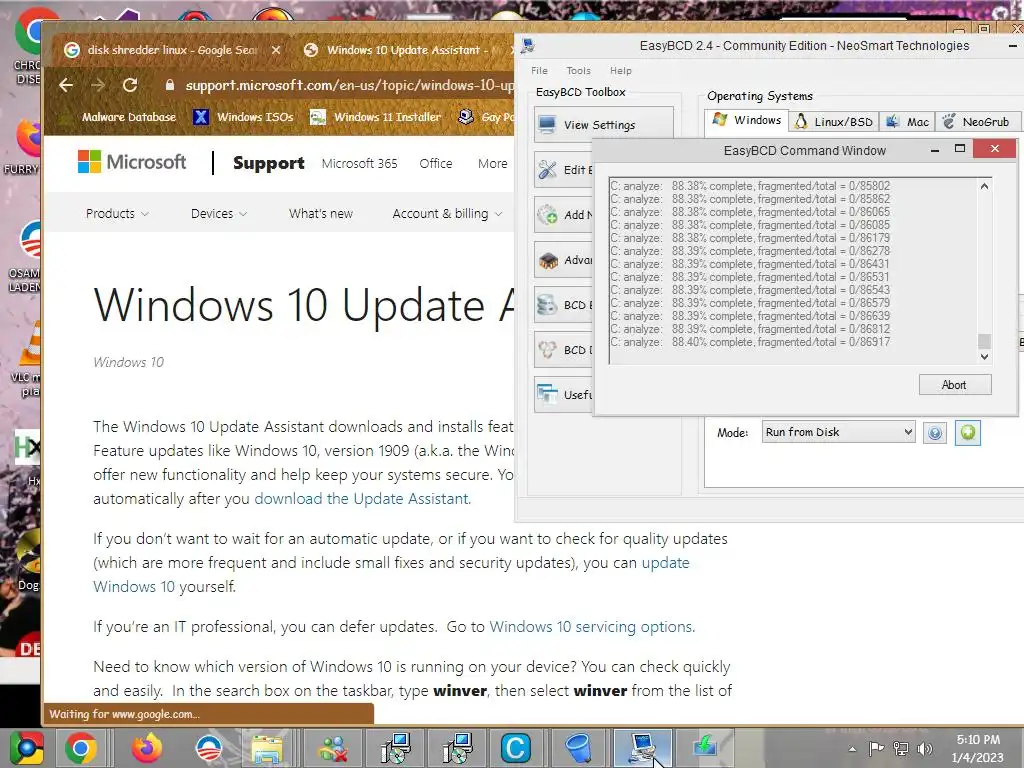Viewport: 1024px width, 768px height.
Task: Click the EasyBCD taskbar icon
Action: pyautogui.click(x=643, y=748)
